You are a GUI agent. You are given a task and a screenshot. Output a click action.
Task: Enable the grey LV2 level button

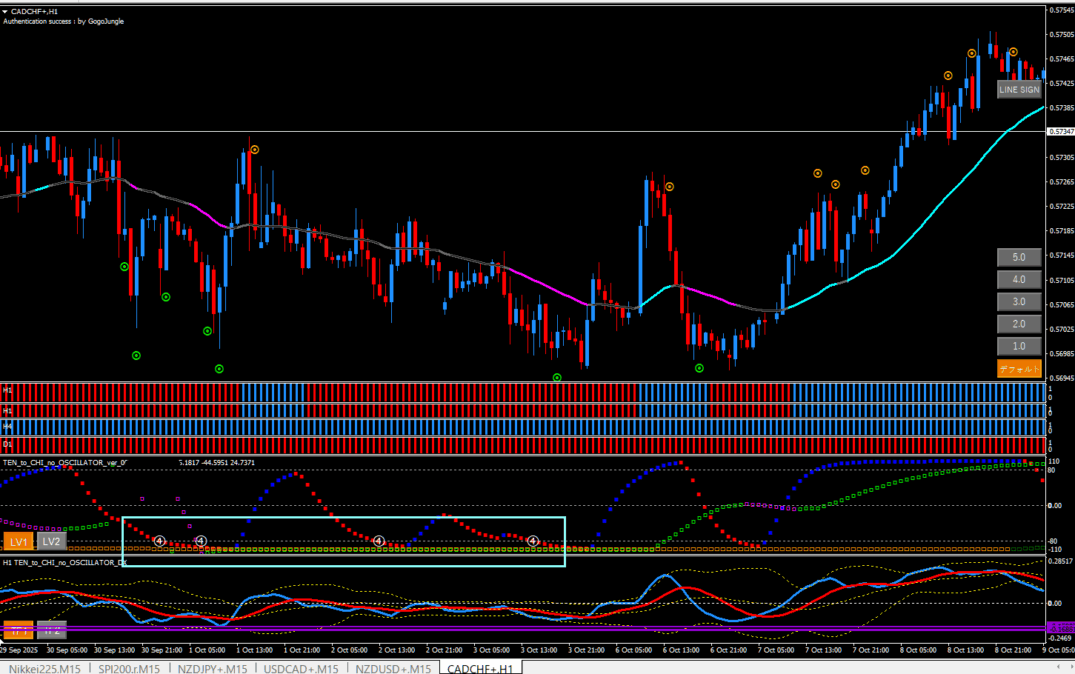[x=51, y=541]
